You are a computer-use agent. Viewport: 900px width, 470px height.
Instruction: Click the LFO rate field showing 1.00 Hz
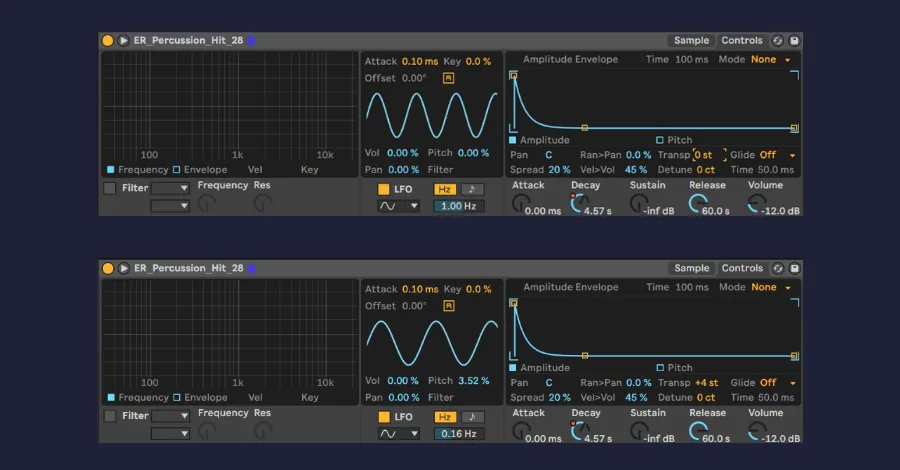pos(458,205)
